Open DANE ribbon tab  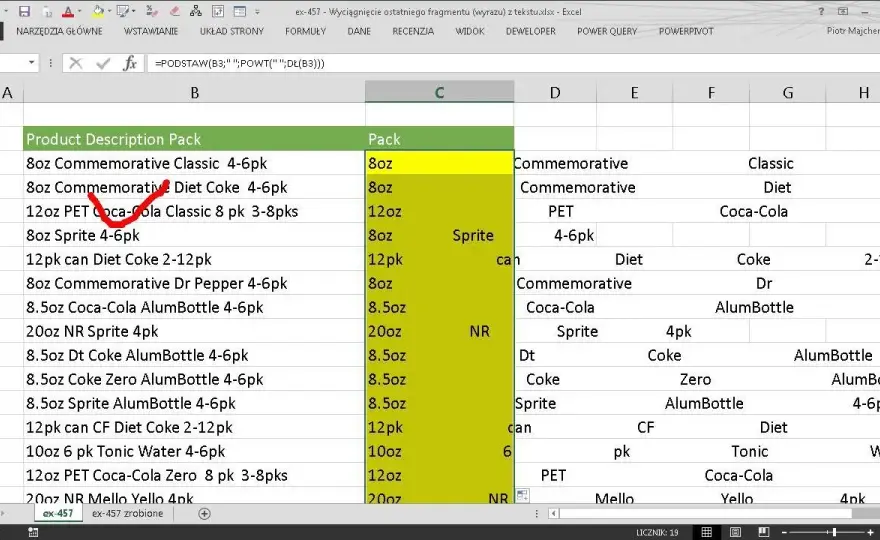click(359, 31)
